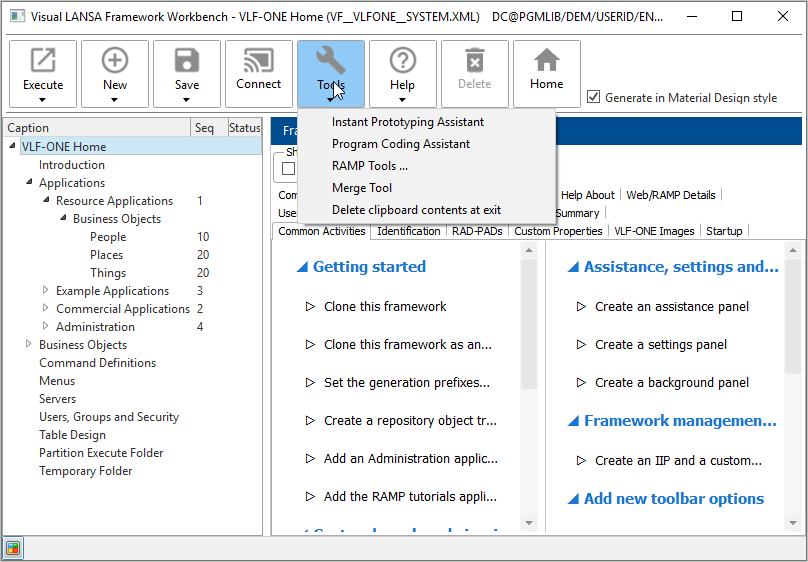Click the disabled Delete trash icon

475,60
